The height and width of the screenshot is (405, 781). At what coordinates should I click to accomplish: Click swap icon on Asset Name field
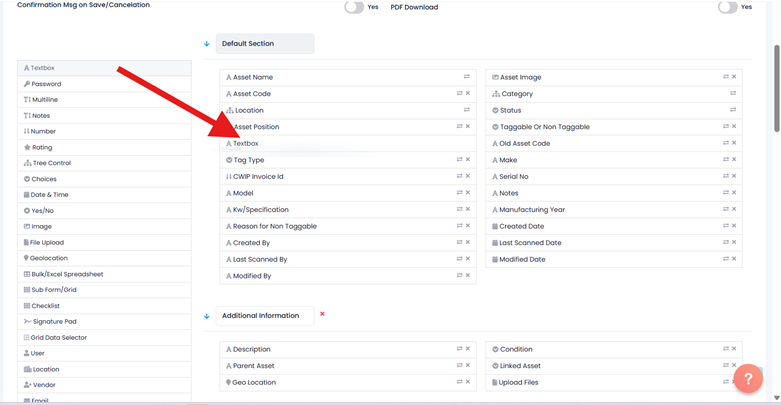(x=466, y=77)
